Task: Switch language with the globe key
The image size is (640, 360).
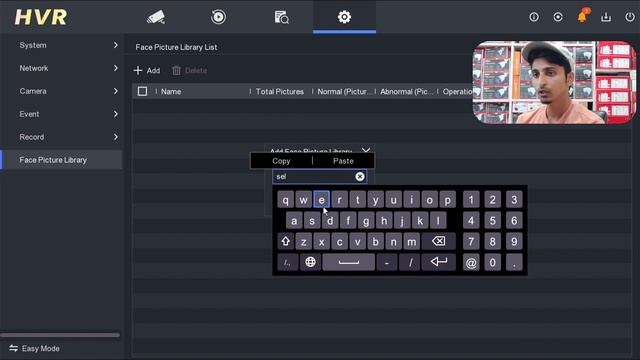Action: [310, 262]
